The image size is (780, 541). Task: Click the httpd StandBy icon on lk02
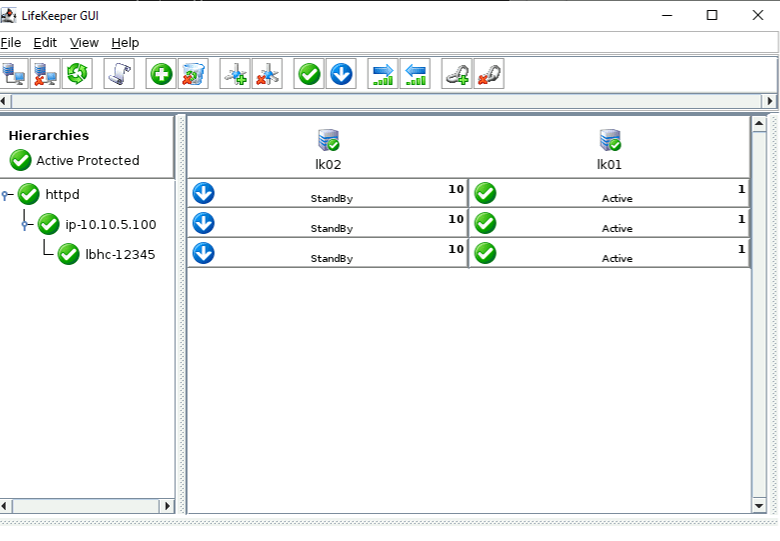pyautogui.click(x=203, y=193)
